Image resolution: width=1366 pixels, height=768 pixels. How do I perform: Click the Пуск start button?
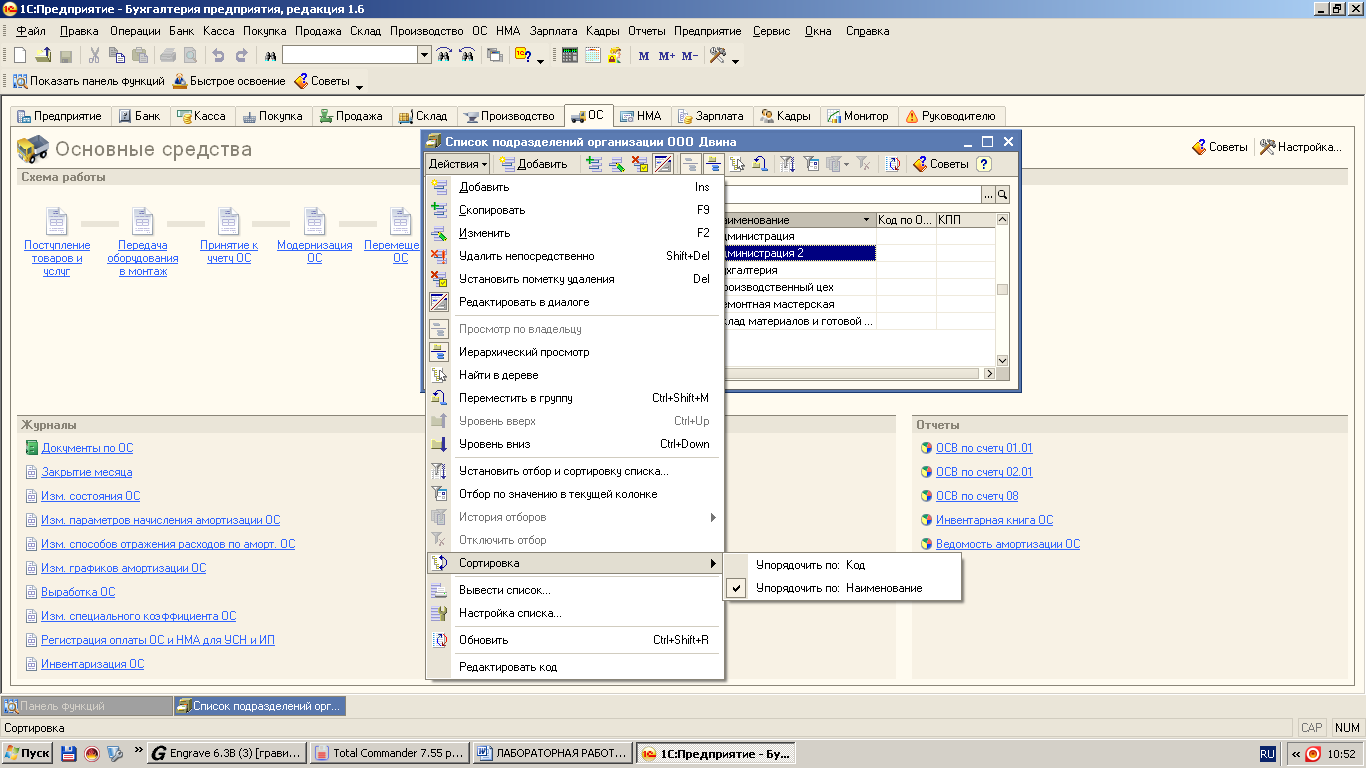[27, 753]
